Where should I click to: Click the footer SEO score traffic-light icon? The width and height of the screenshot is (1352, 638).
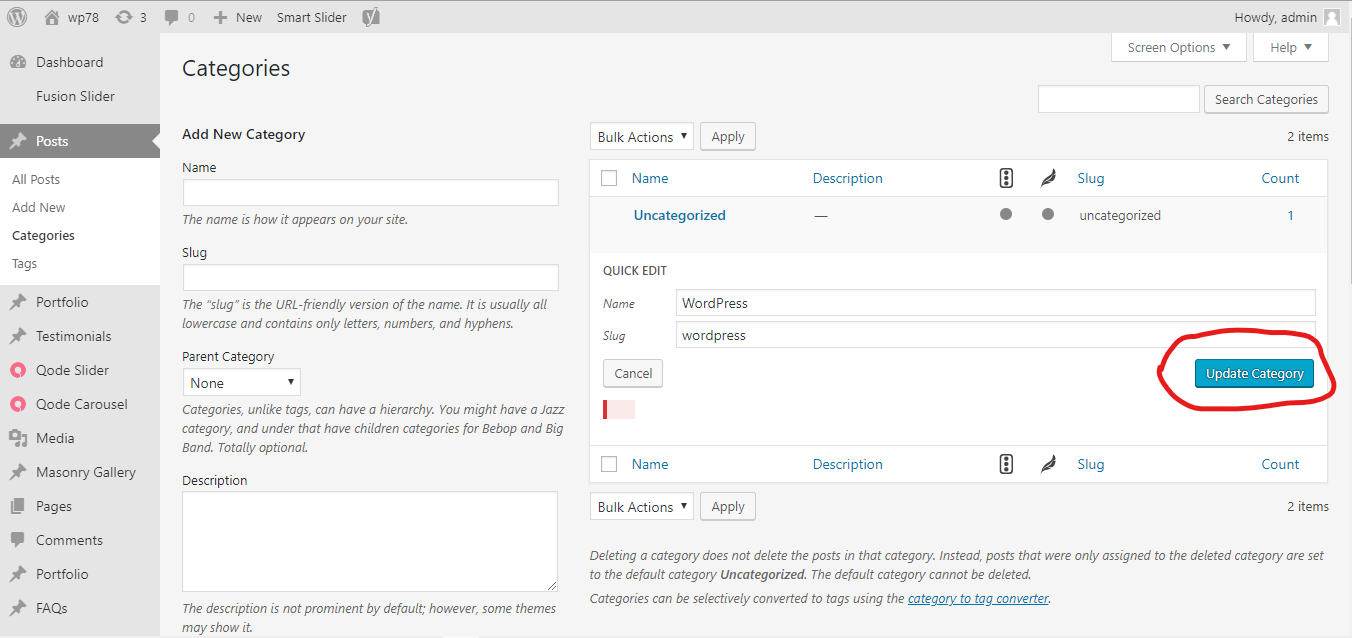(x=1006, y=464)
